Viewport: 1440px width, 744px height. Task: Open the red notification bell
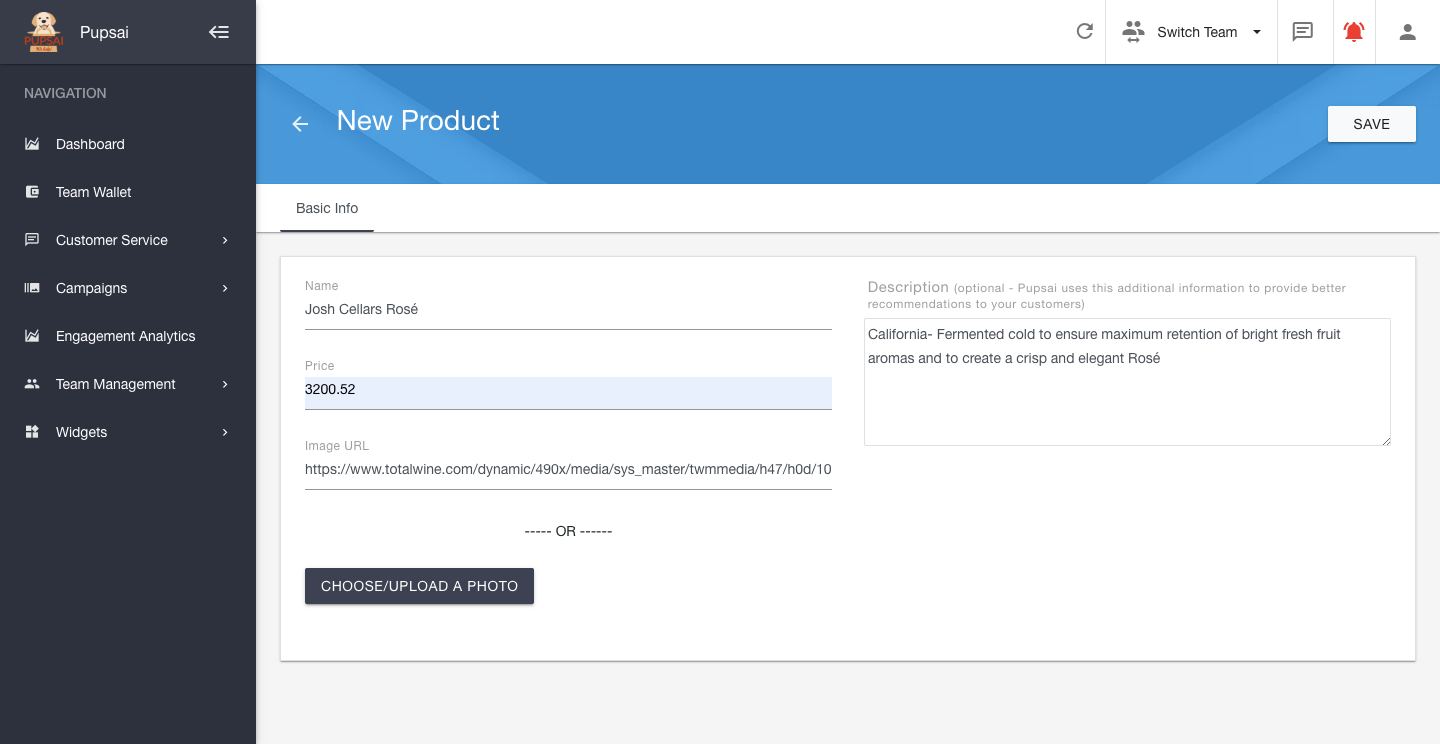coord(1354,32)
